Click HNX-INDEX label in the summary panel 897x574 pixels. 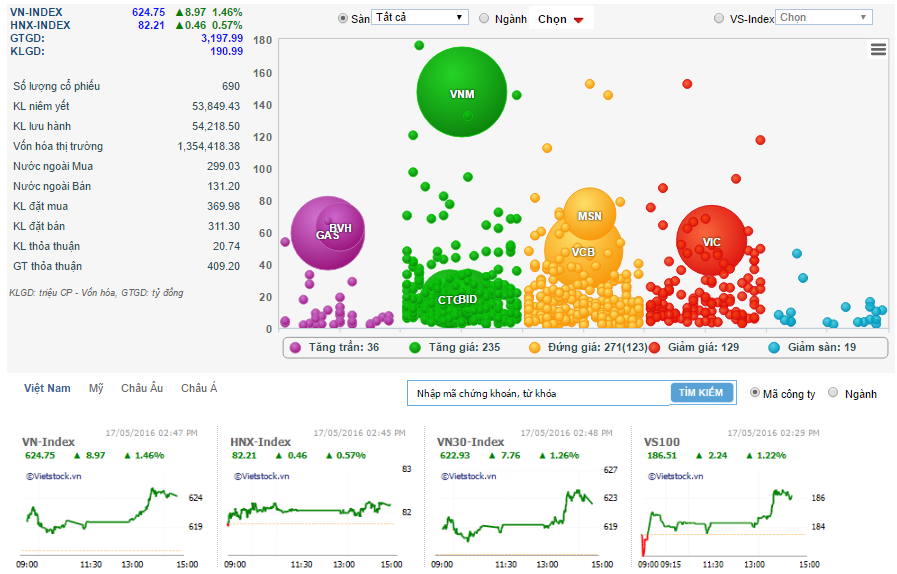tap(40, 25)
